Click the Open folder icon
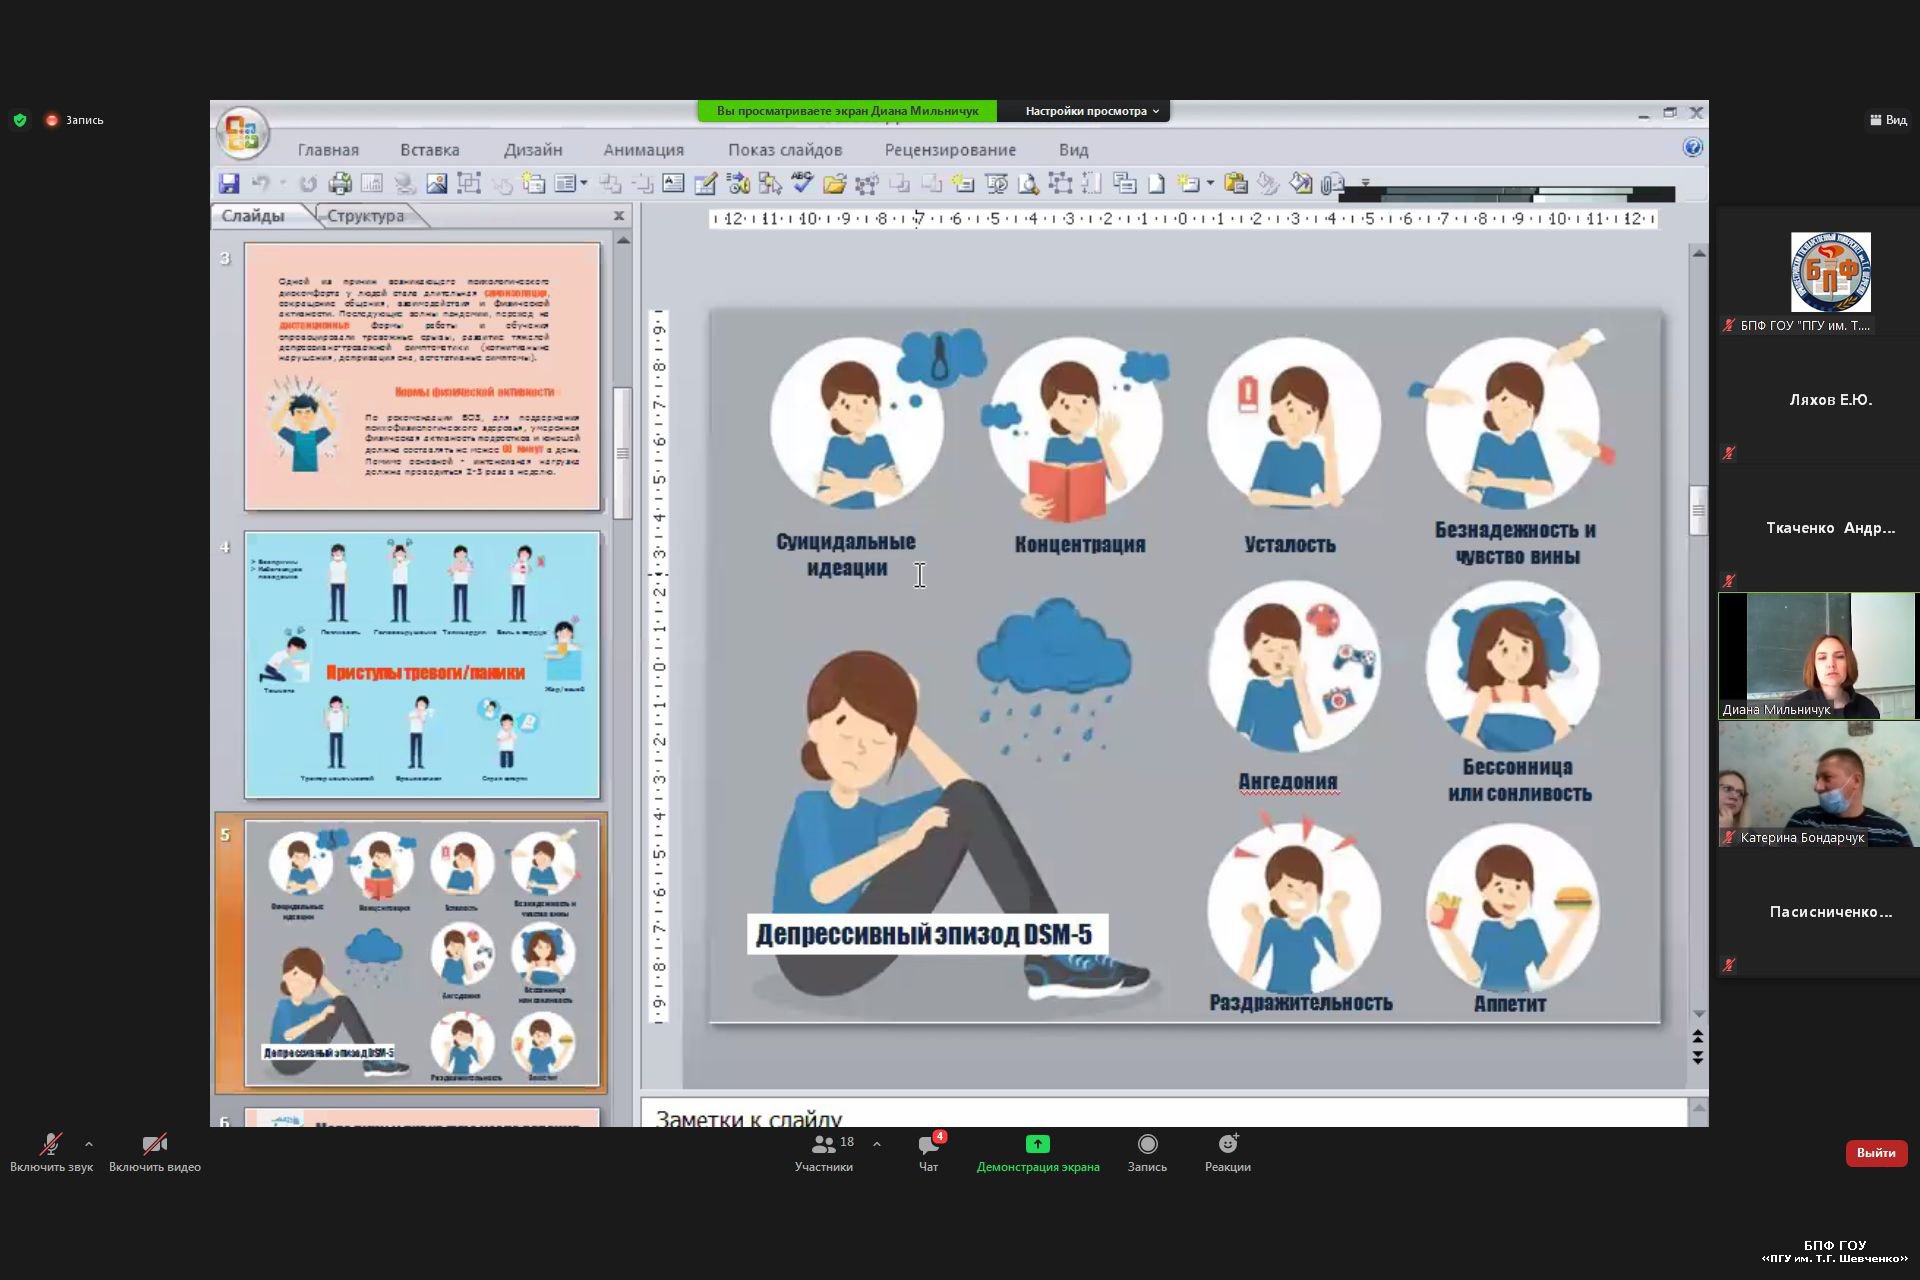1920x1280 pixels. (834, 183)
